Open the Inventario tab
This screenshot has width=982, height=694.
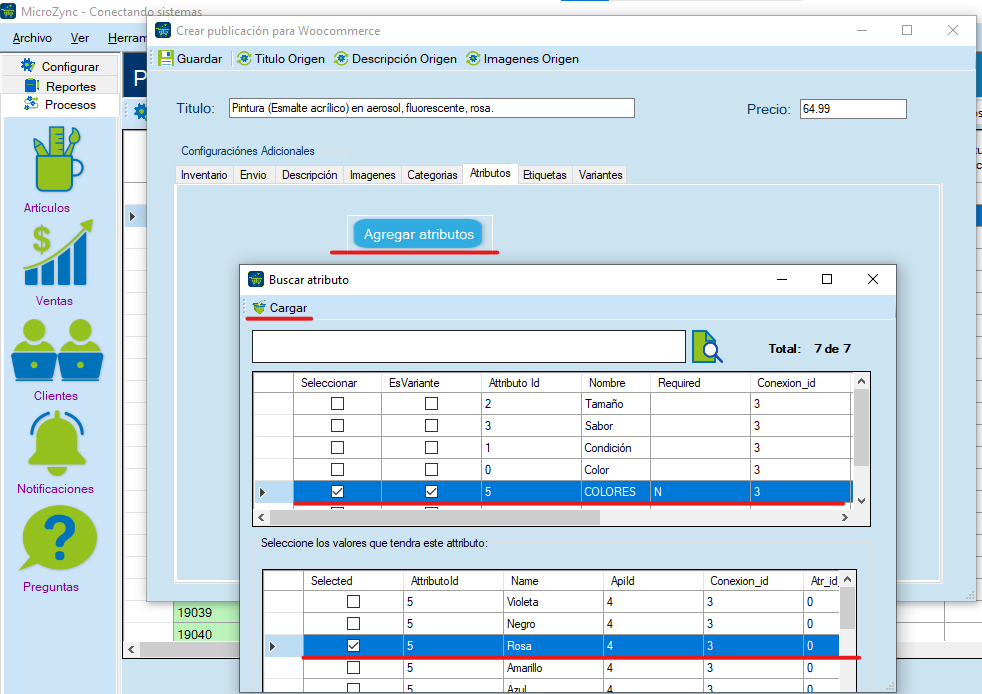(204, 175)
